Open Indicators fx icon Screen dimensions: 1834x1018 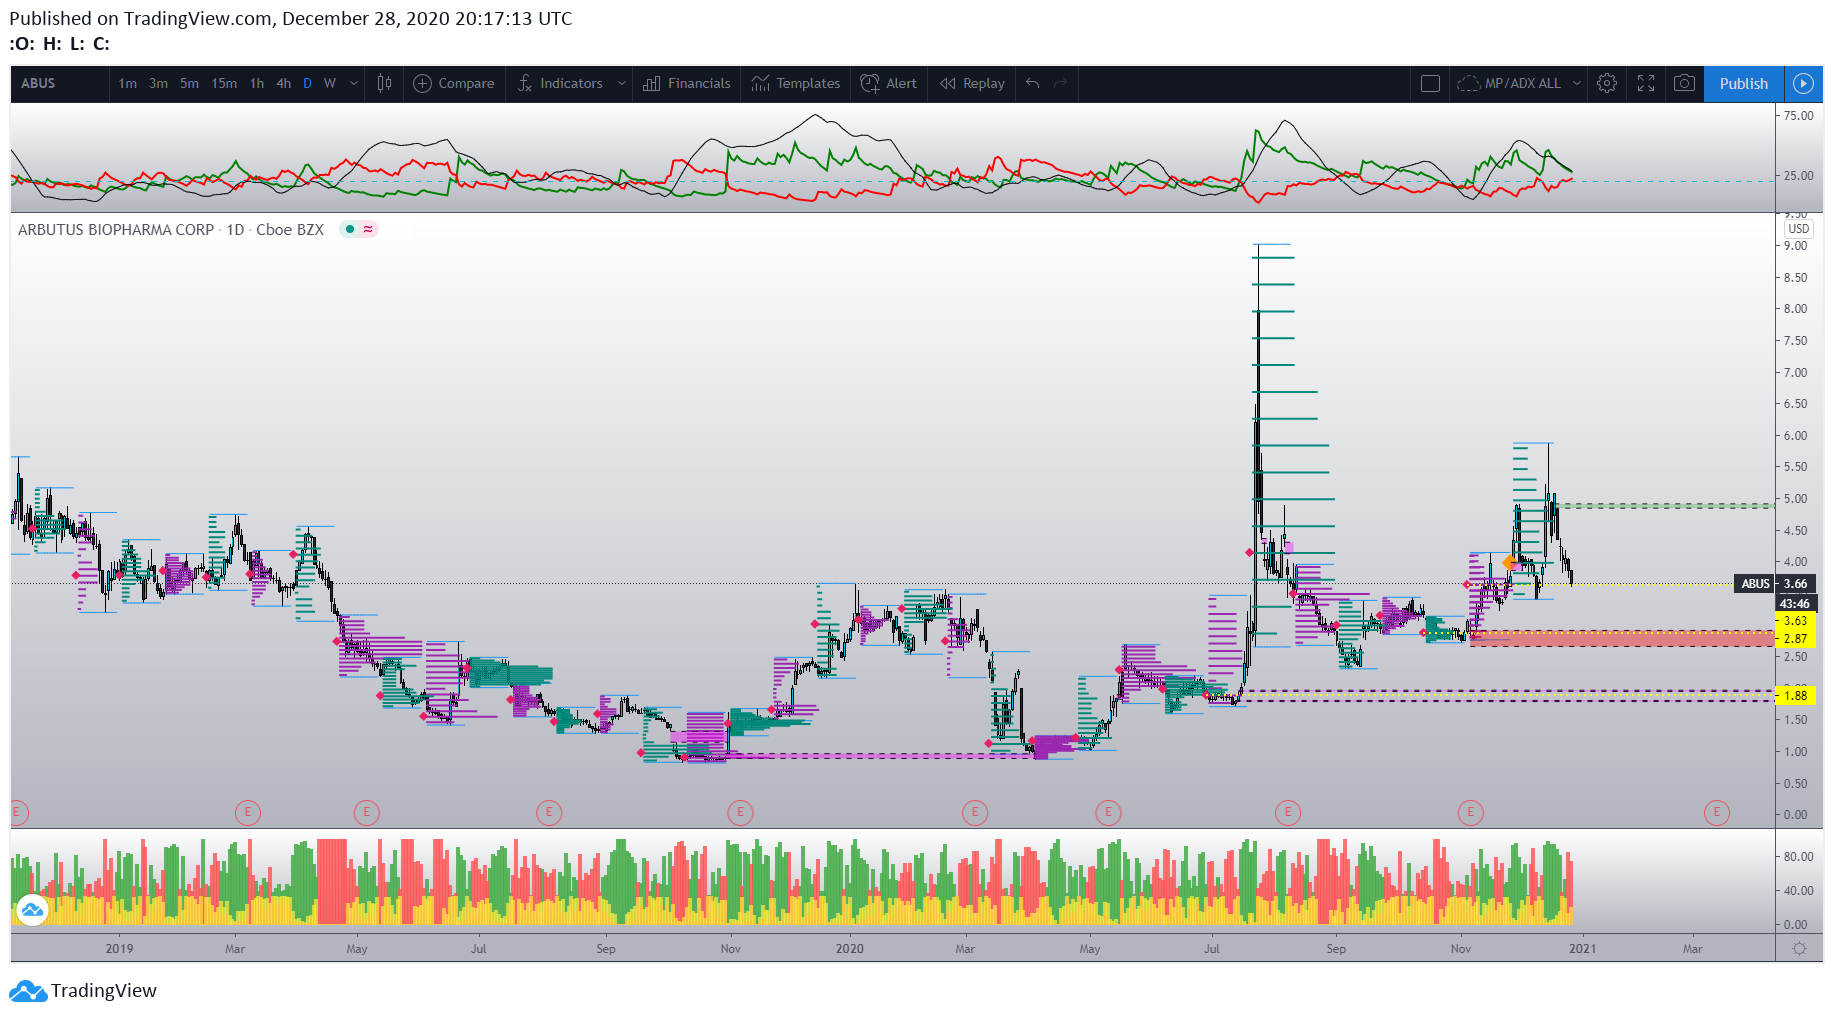tap(525, 84)
